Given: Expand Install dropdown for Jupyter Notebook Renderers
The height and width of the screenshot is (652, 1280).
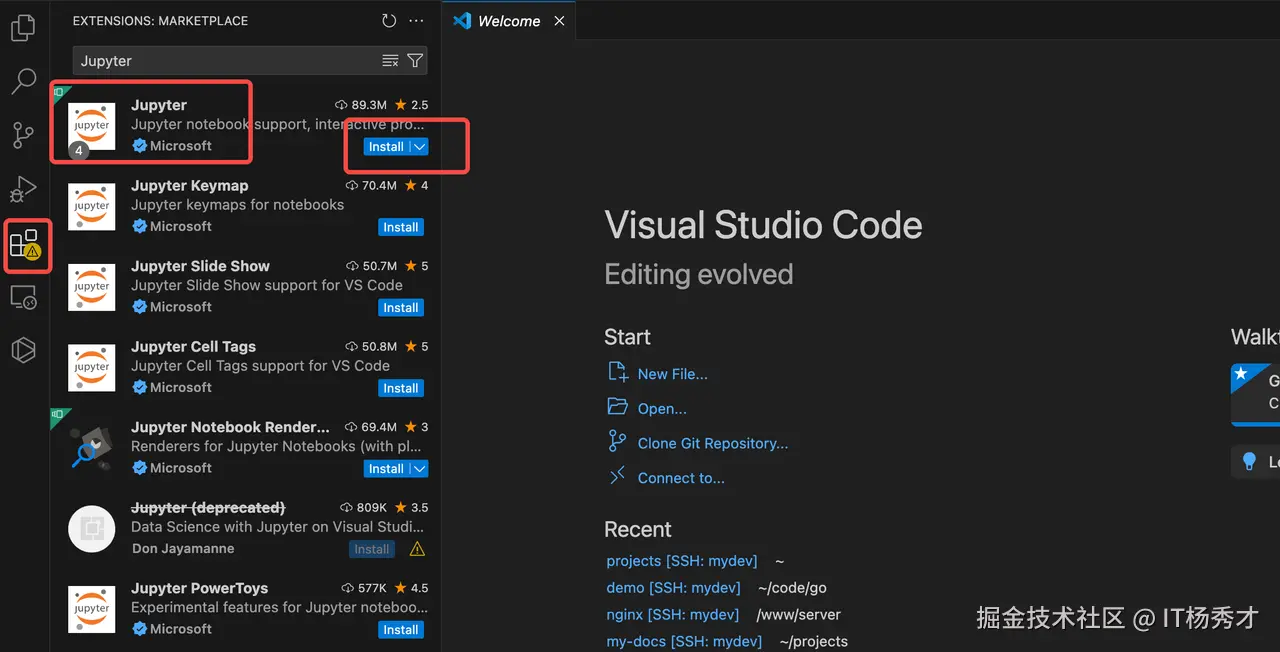Looking at the screenshot, I should (420, 469).
